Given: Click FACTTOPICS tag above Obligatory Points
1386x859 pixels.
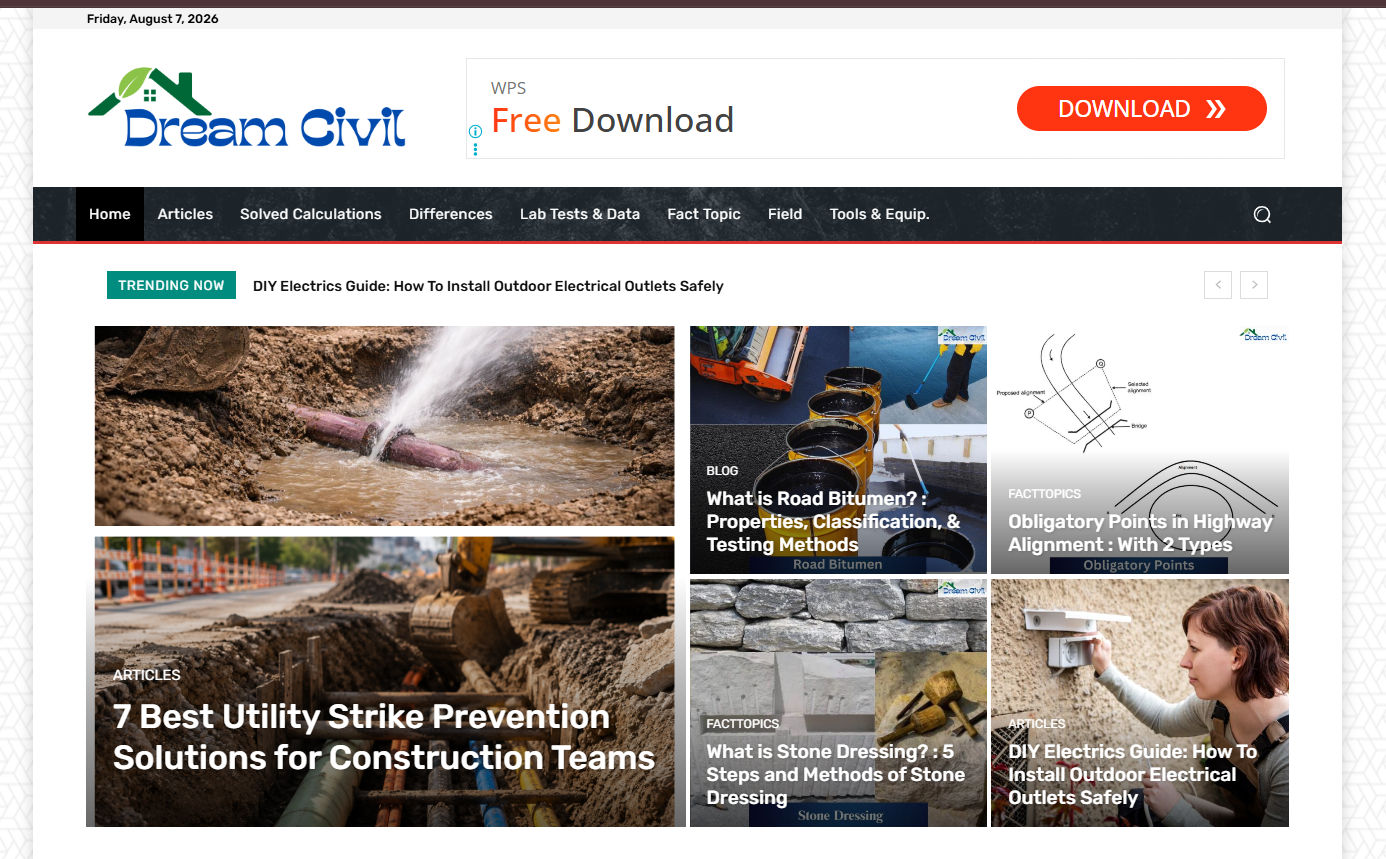Looking at the screenshot, I should coord(1044,494).
